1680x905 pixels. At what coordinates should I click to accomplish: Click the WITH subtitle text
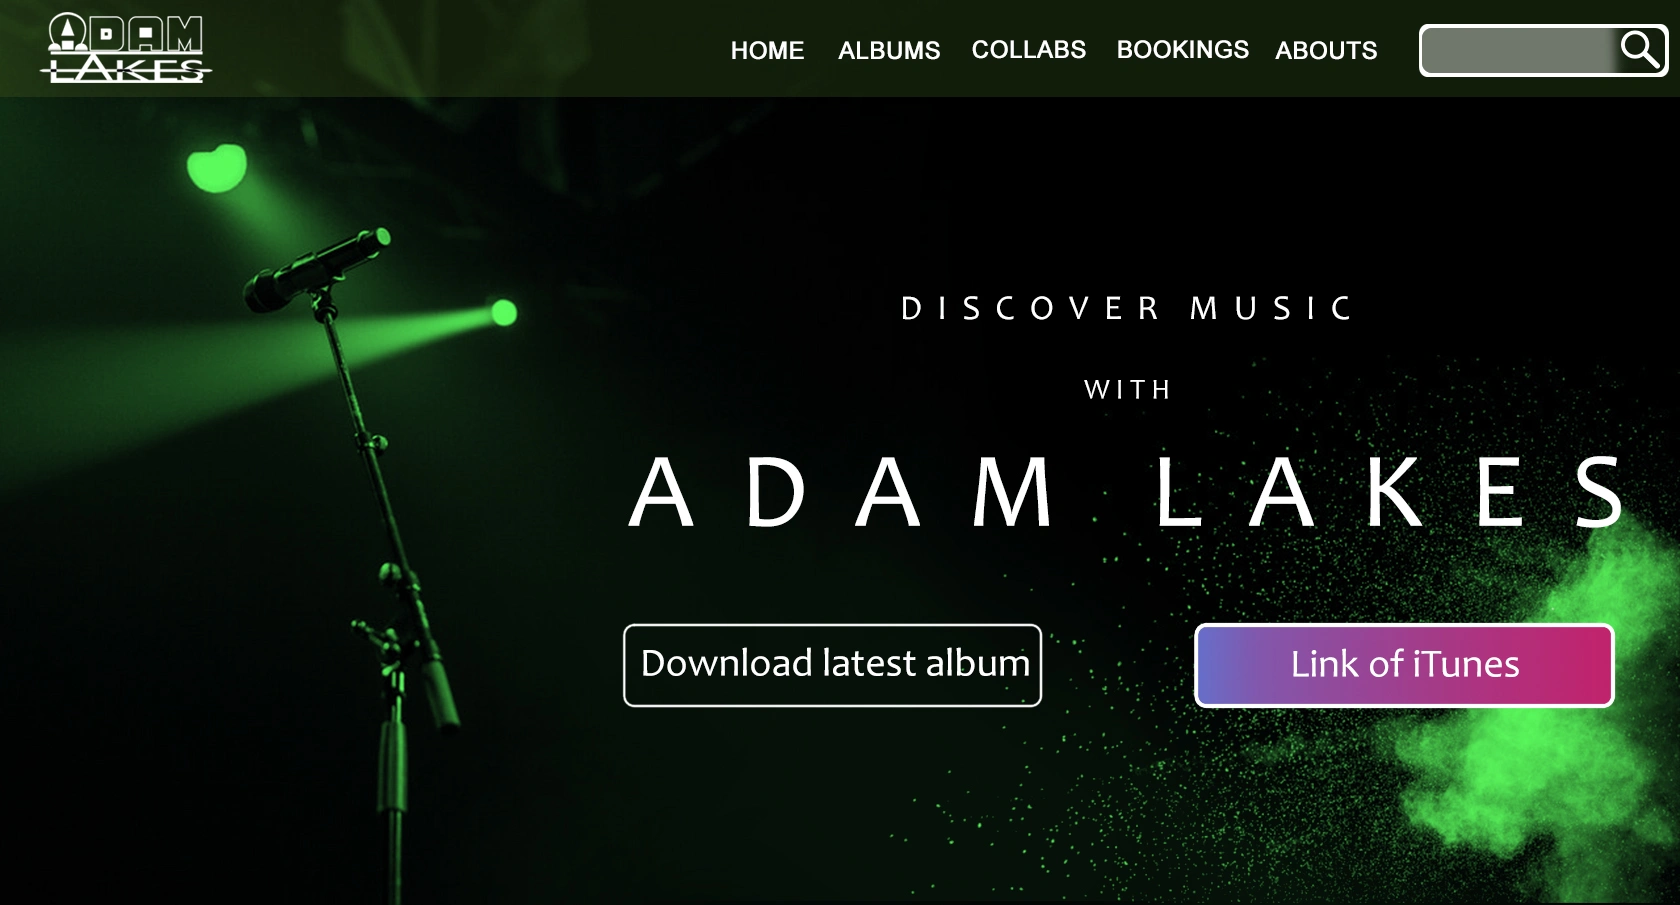pyautogui.click(x=1128, y=389)
